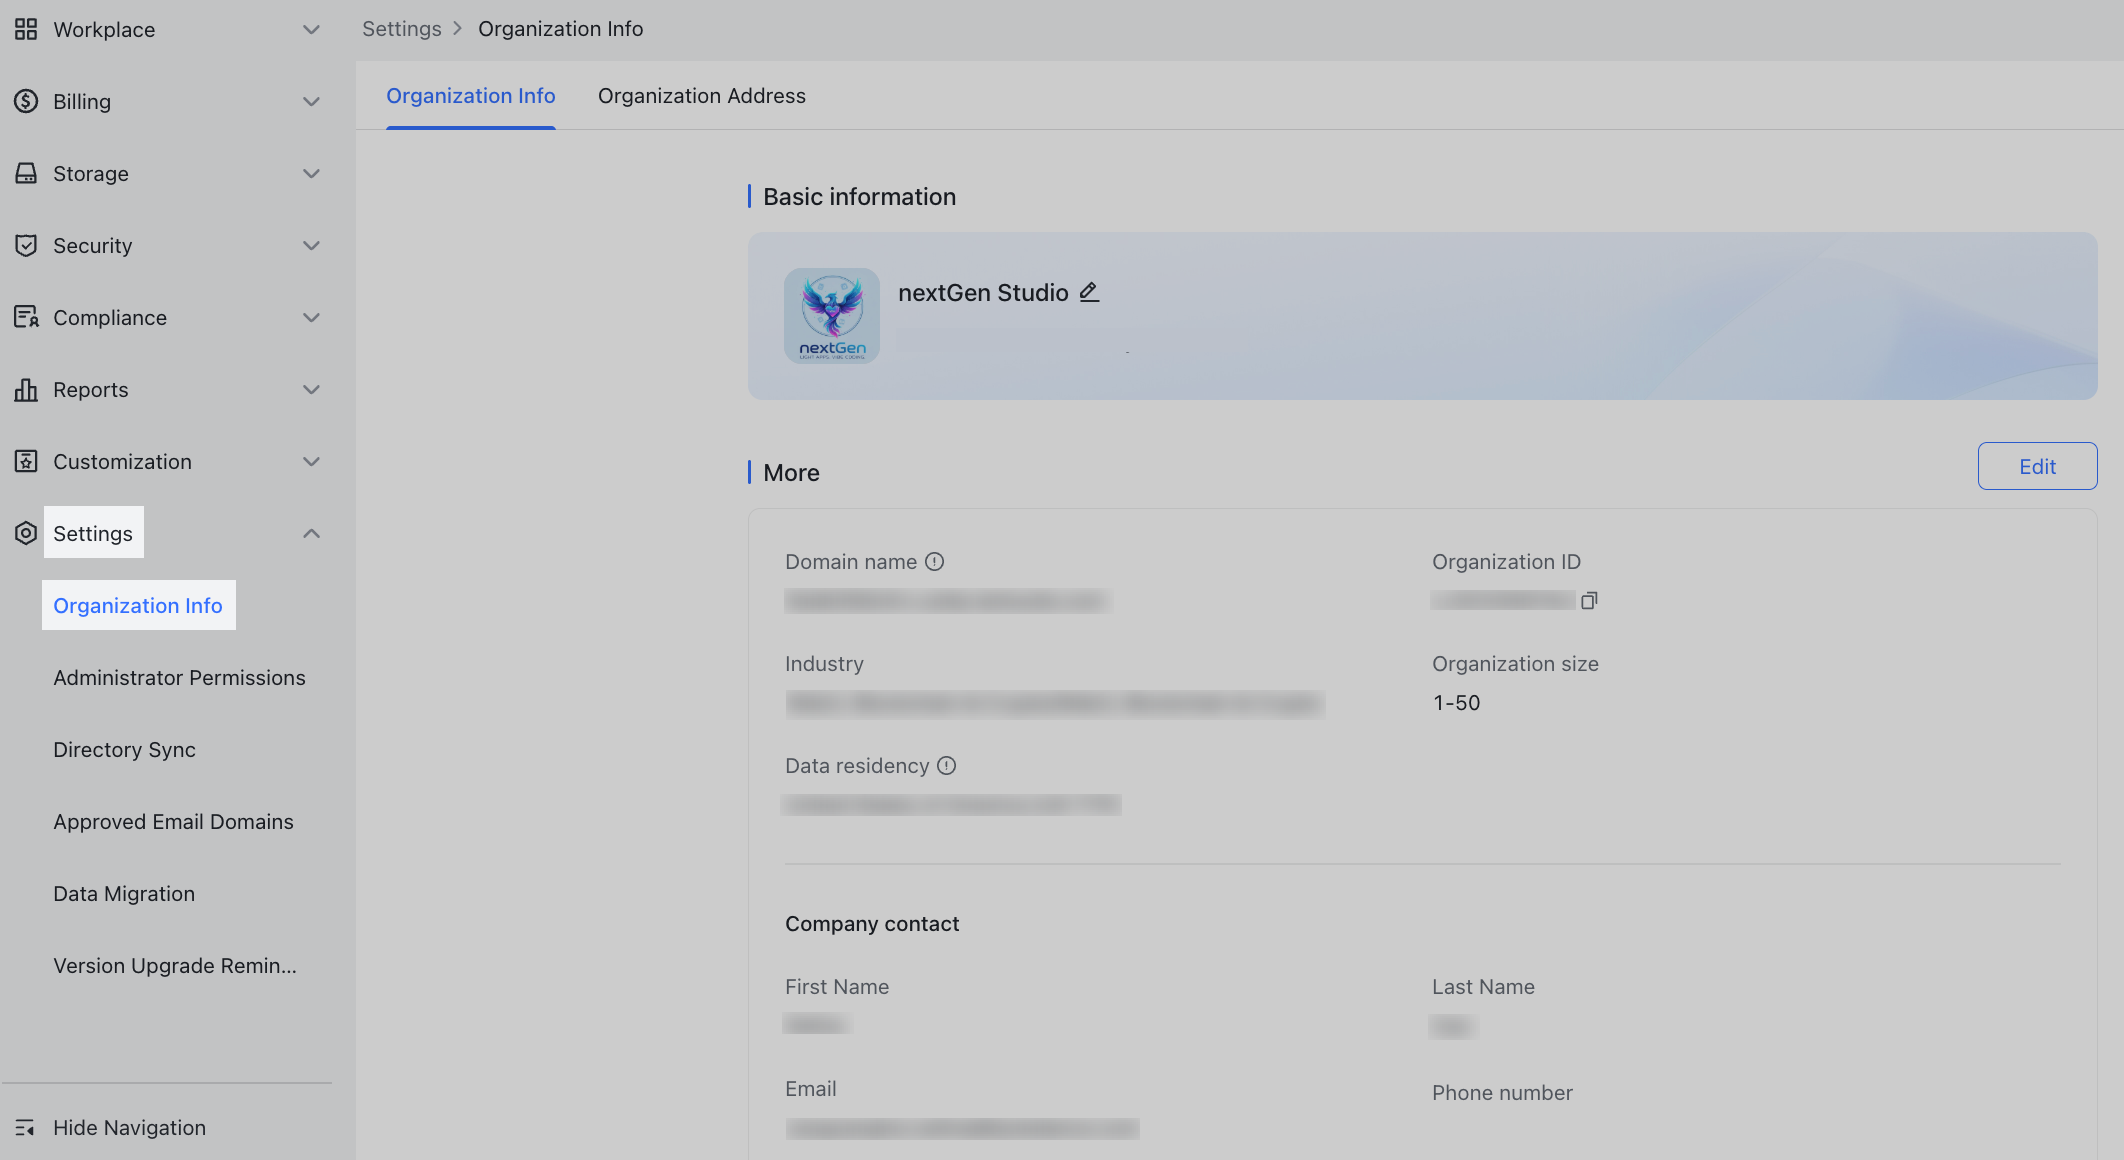Screen dimensions: 2124x1160
Task: Click Data residency info icon
Action: [946, 766]
